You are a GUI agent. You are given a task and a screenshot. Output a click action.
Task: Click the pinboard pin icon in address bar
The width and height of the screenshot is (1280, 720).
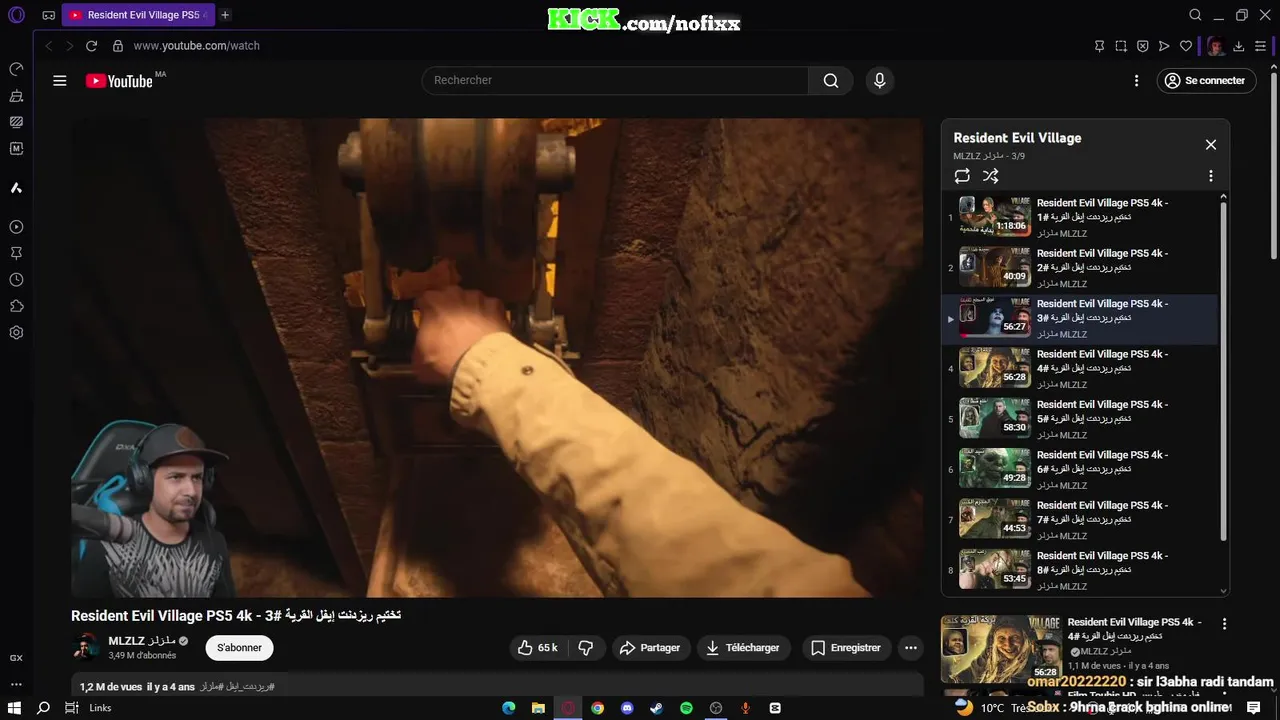pos(1099,46)
